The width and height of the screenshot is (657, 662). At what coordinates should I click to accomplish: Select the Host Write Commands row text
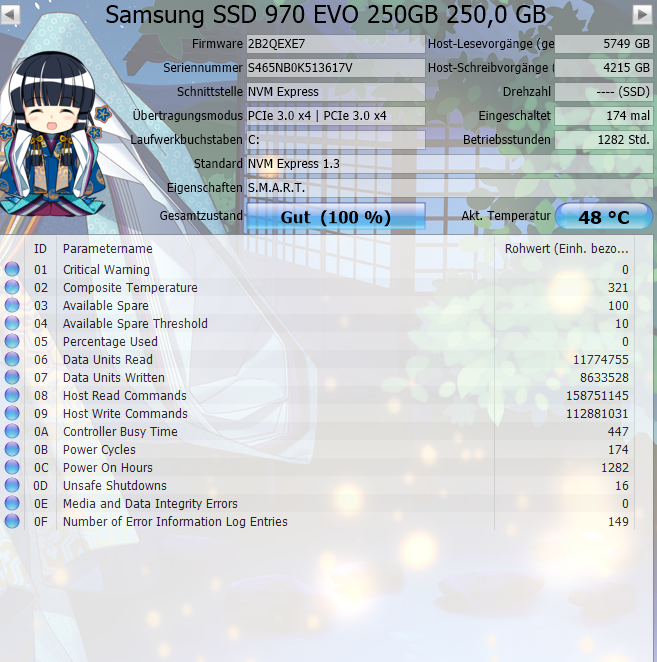(x=125, y=414)
